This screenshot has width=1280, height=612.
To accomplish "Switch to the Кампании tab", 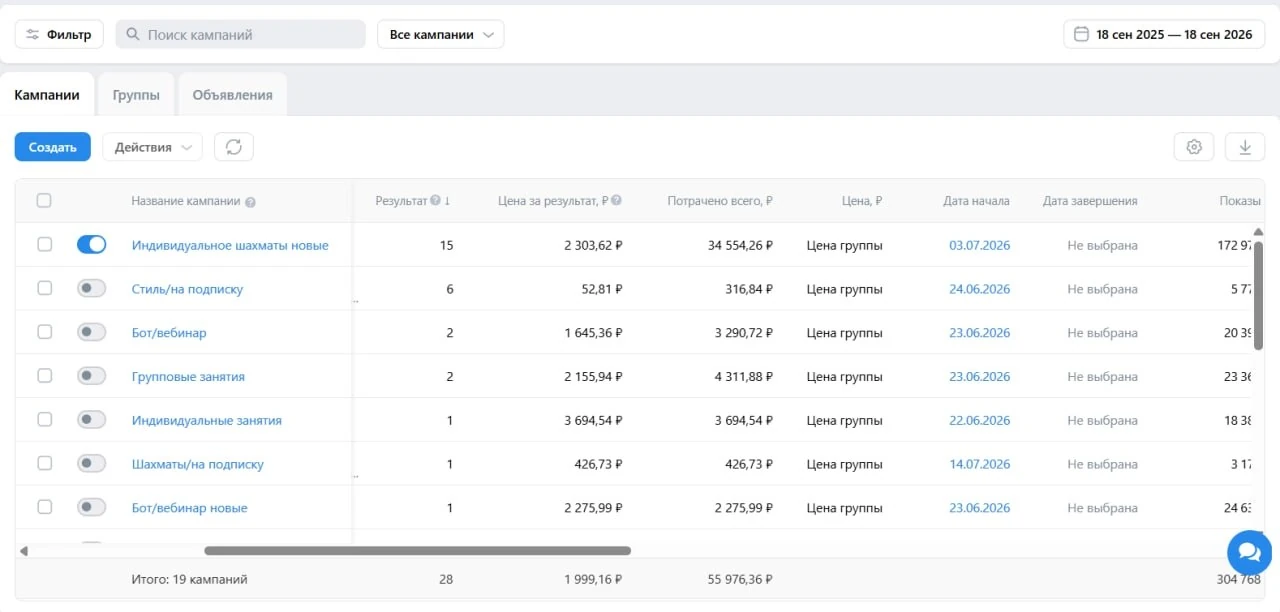I will (x=47, y=95).
